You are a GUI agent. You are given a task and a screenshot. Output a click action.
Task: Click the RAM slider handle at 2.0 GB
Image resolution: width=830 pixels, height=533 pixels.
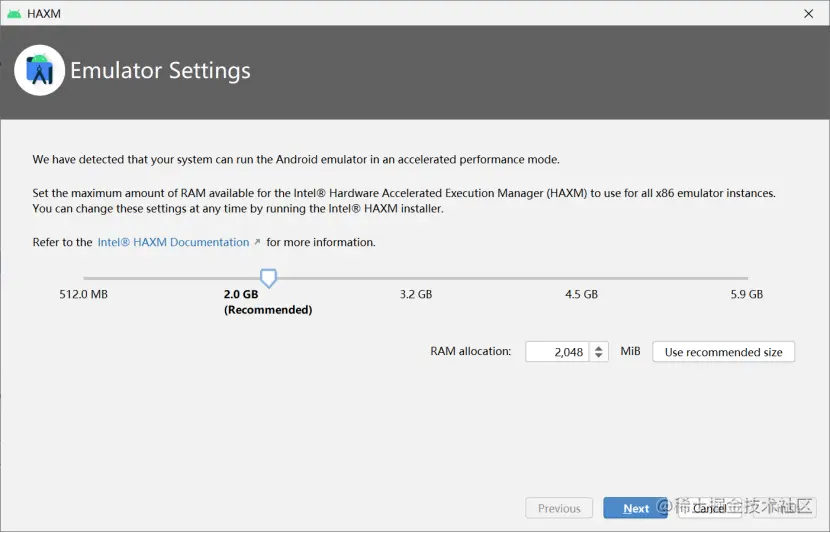pos(268,278)
